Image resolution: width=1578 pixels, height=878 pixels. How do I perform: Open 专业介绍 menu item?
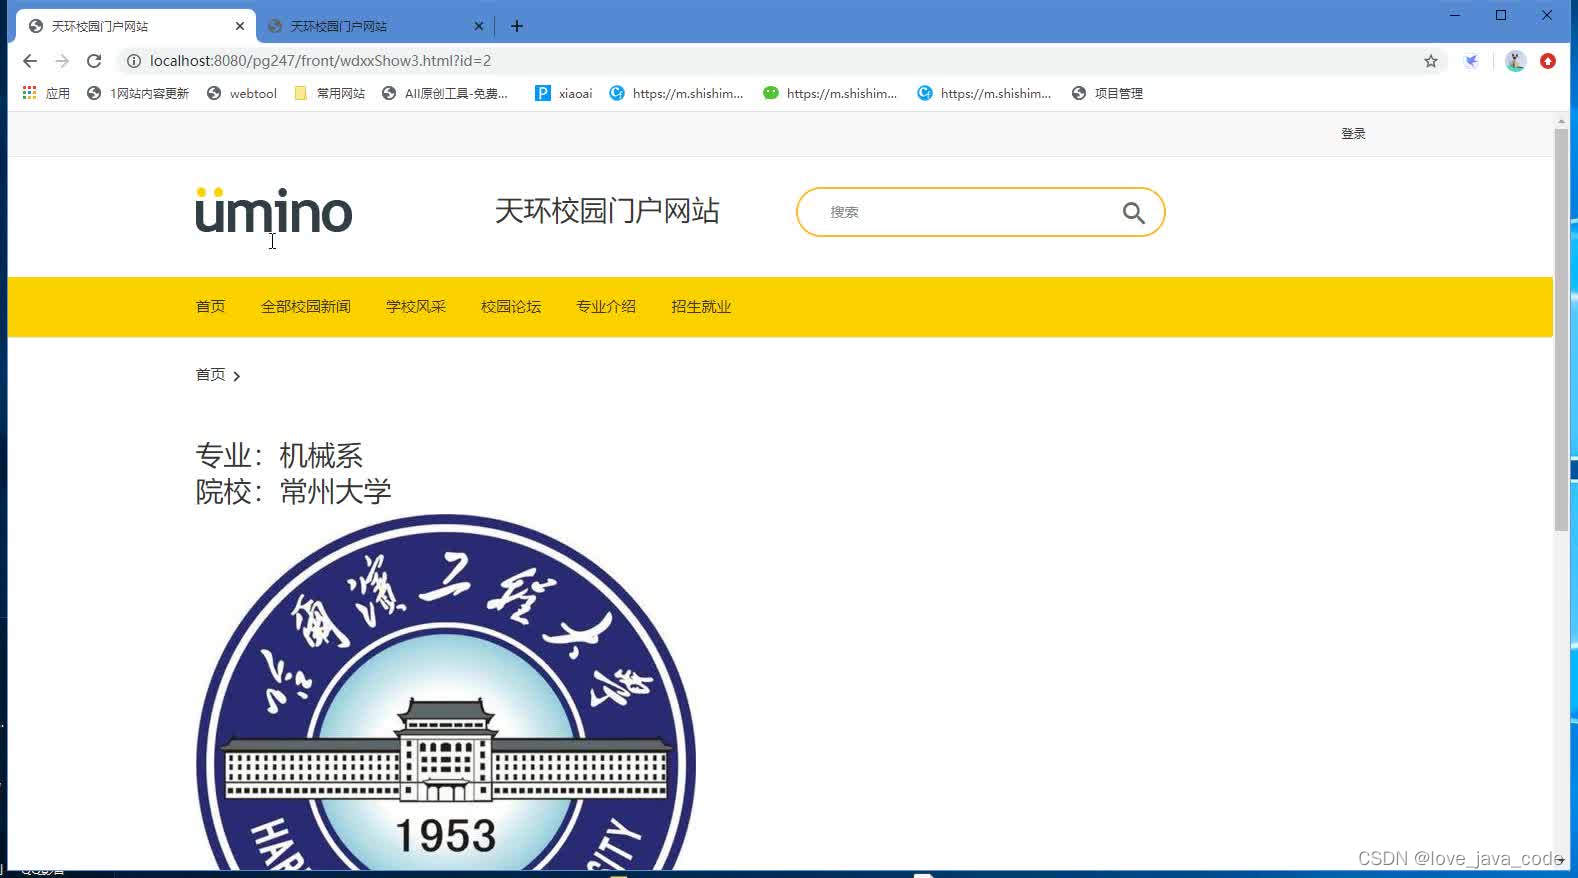point(606,307)
